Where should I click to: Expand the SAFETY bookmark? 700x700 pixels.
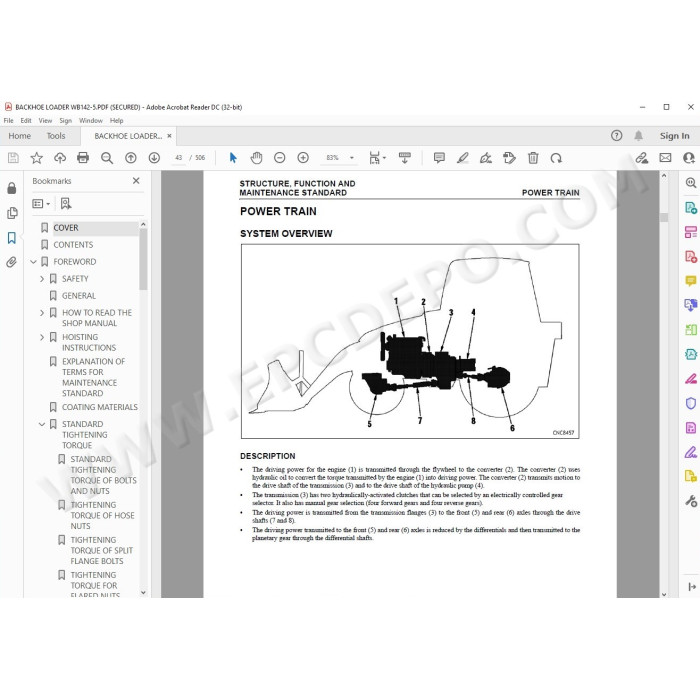coord(42,279)
